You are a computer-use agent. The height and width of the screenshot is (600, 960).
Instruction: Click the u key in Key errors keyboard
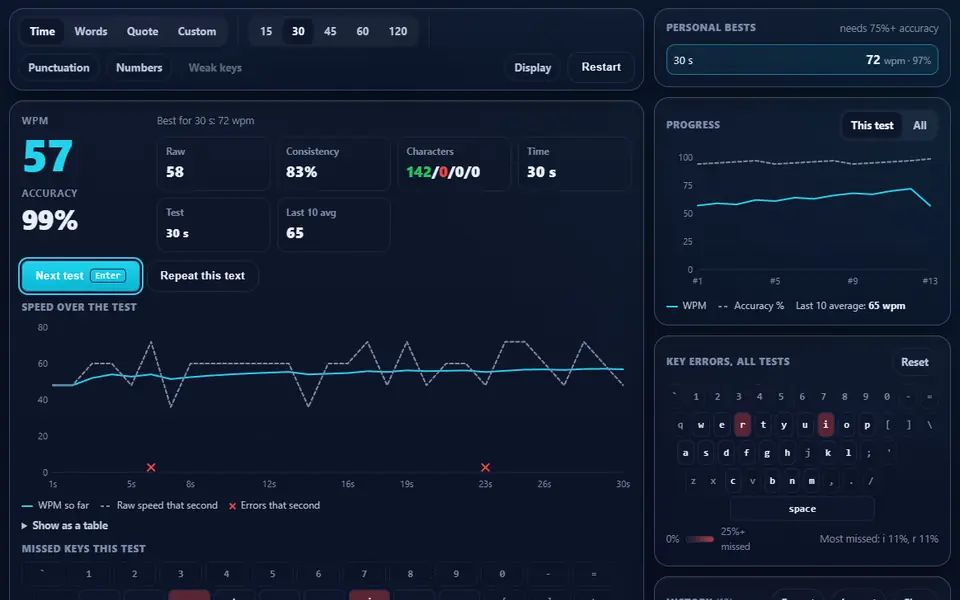click(x=804, y=424)
